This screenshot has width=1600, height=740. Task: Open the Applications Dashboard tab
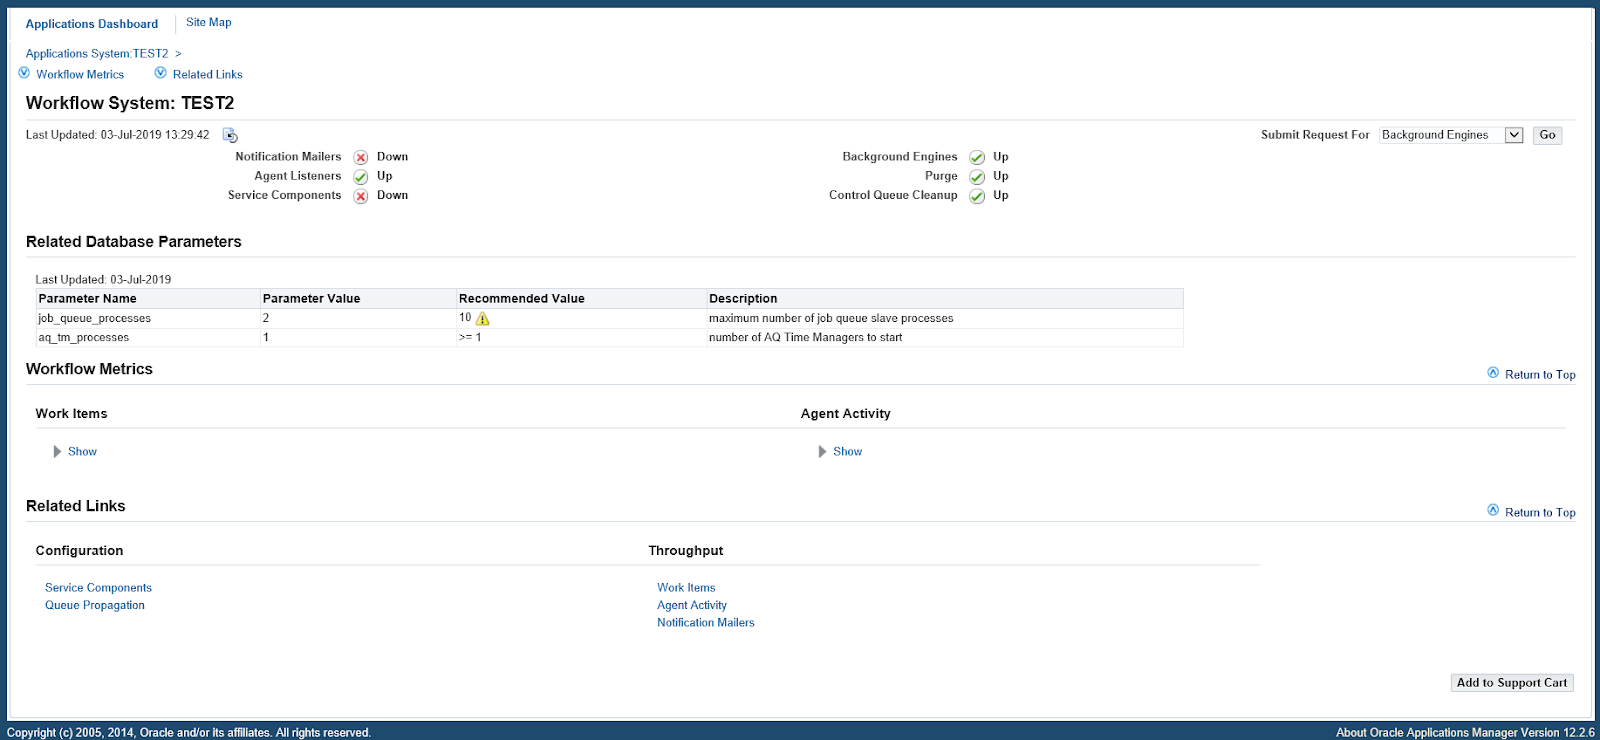tap(92, 24)
